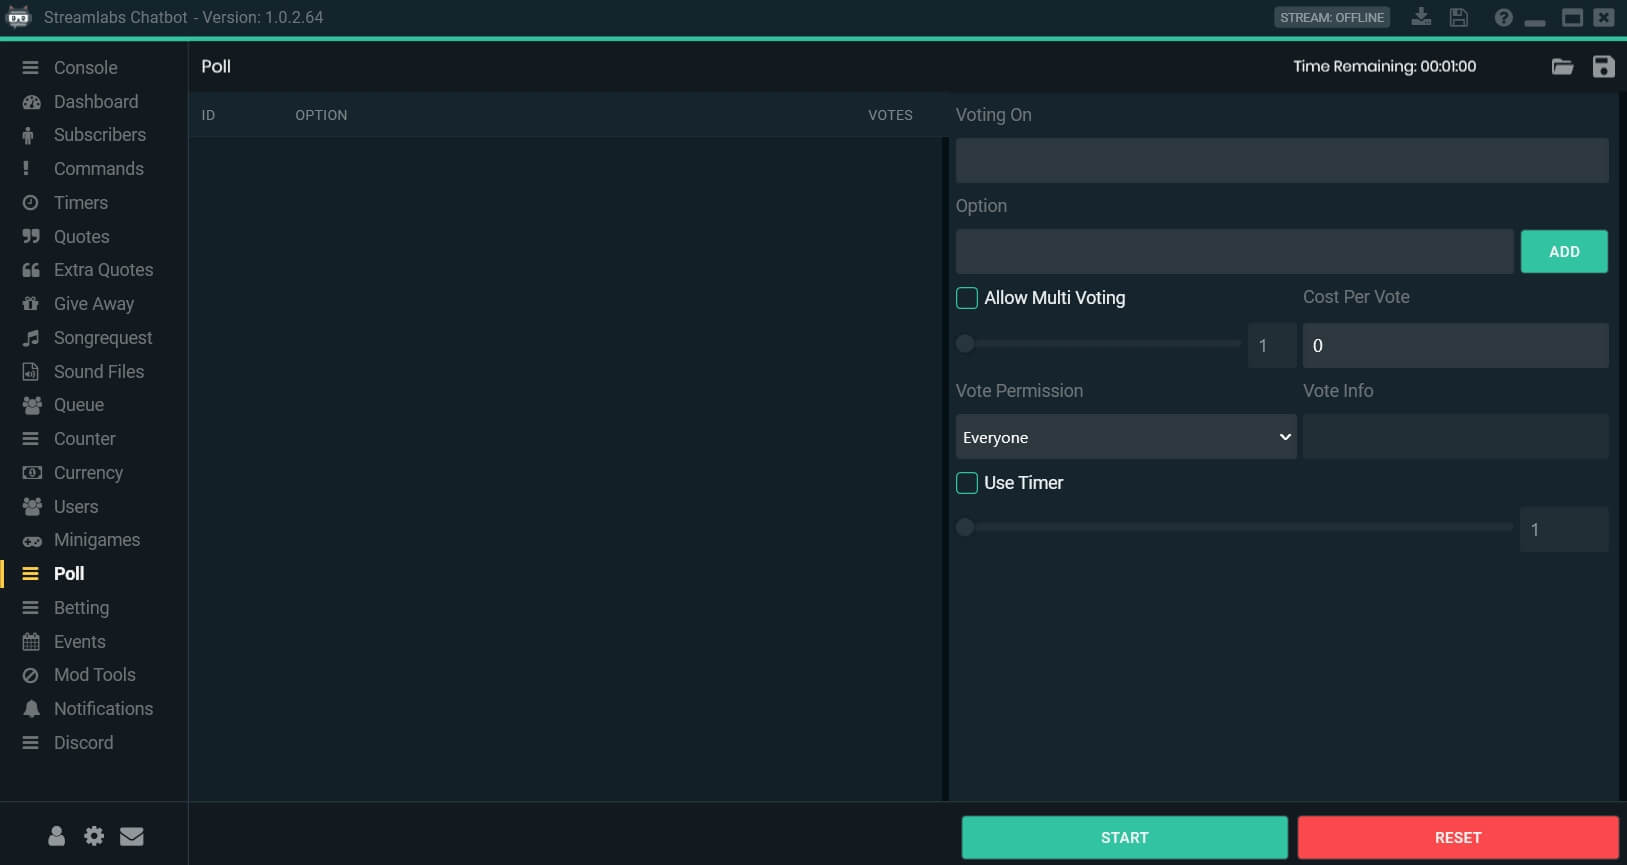Open the load poll folder icon

pos(1562,67)
